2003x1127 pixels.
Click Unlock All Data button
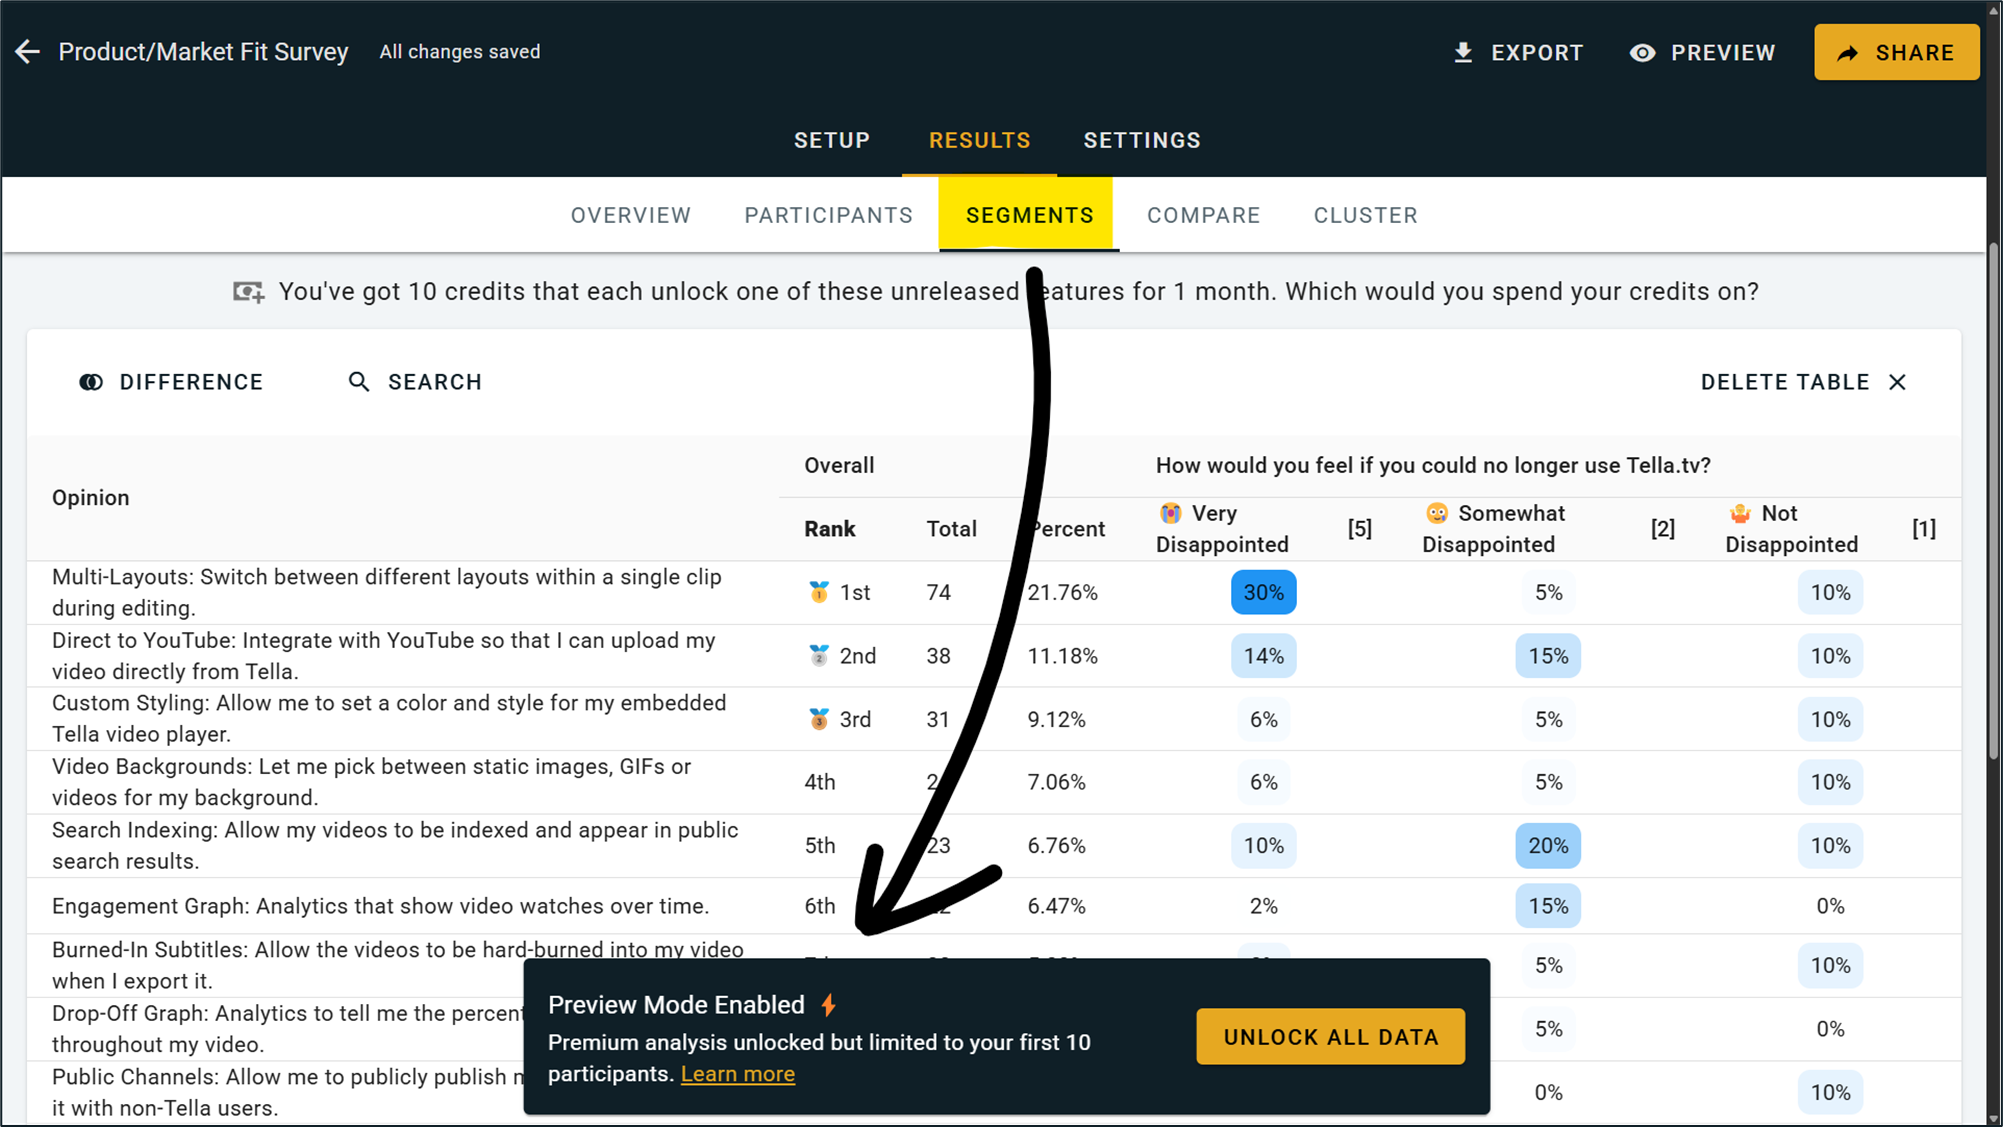click(1330, 1037)
